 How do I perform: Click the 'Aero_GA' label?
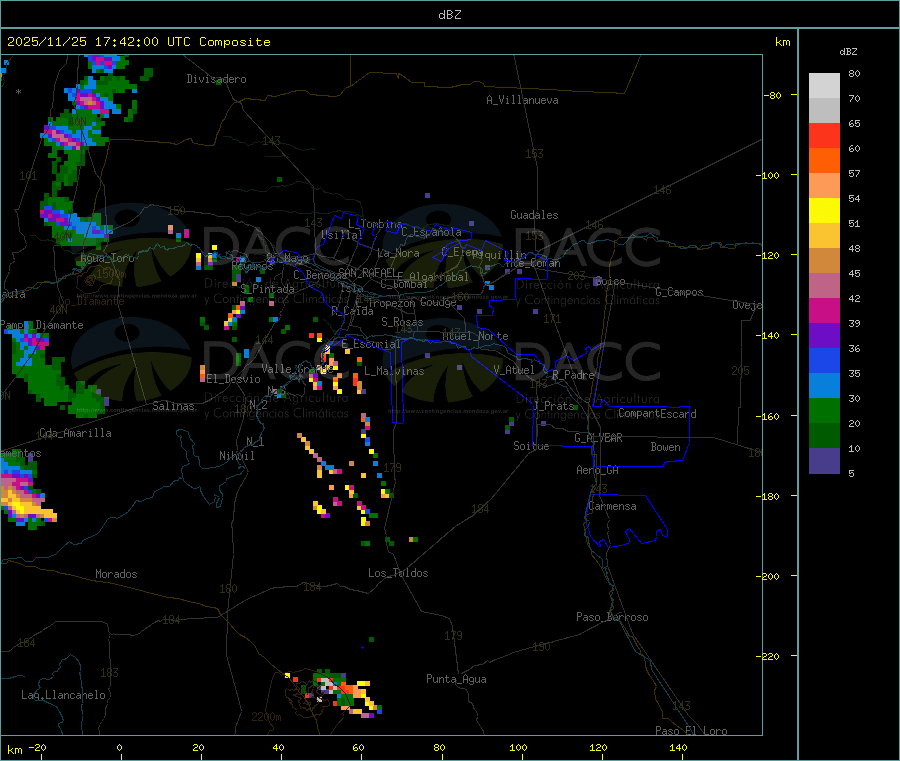click(x=598, y=470)
